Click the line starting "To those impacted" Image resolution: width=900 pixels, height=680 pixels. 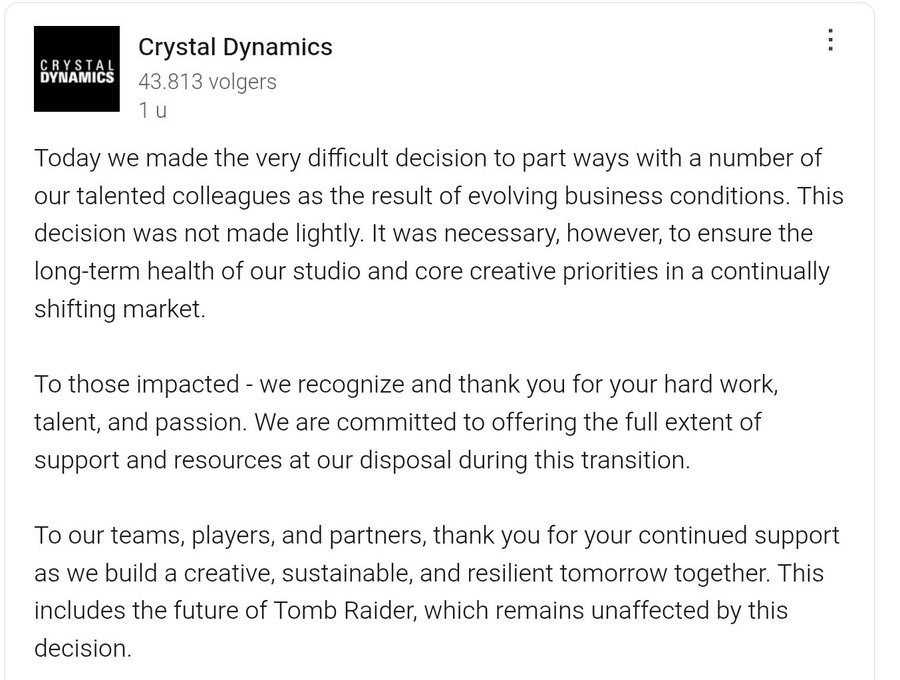coord(406,384)
